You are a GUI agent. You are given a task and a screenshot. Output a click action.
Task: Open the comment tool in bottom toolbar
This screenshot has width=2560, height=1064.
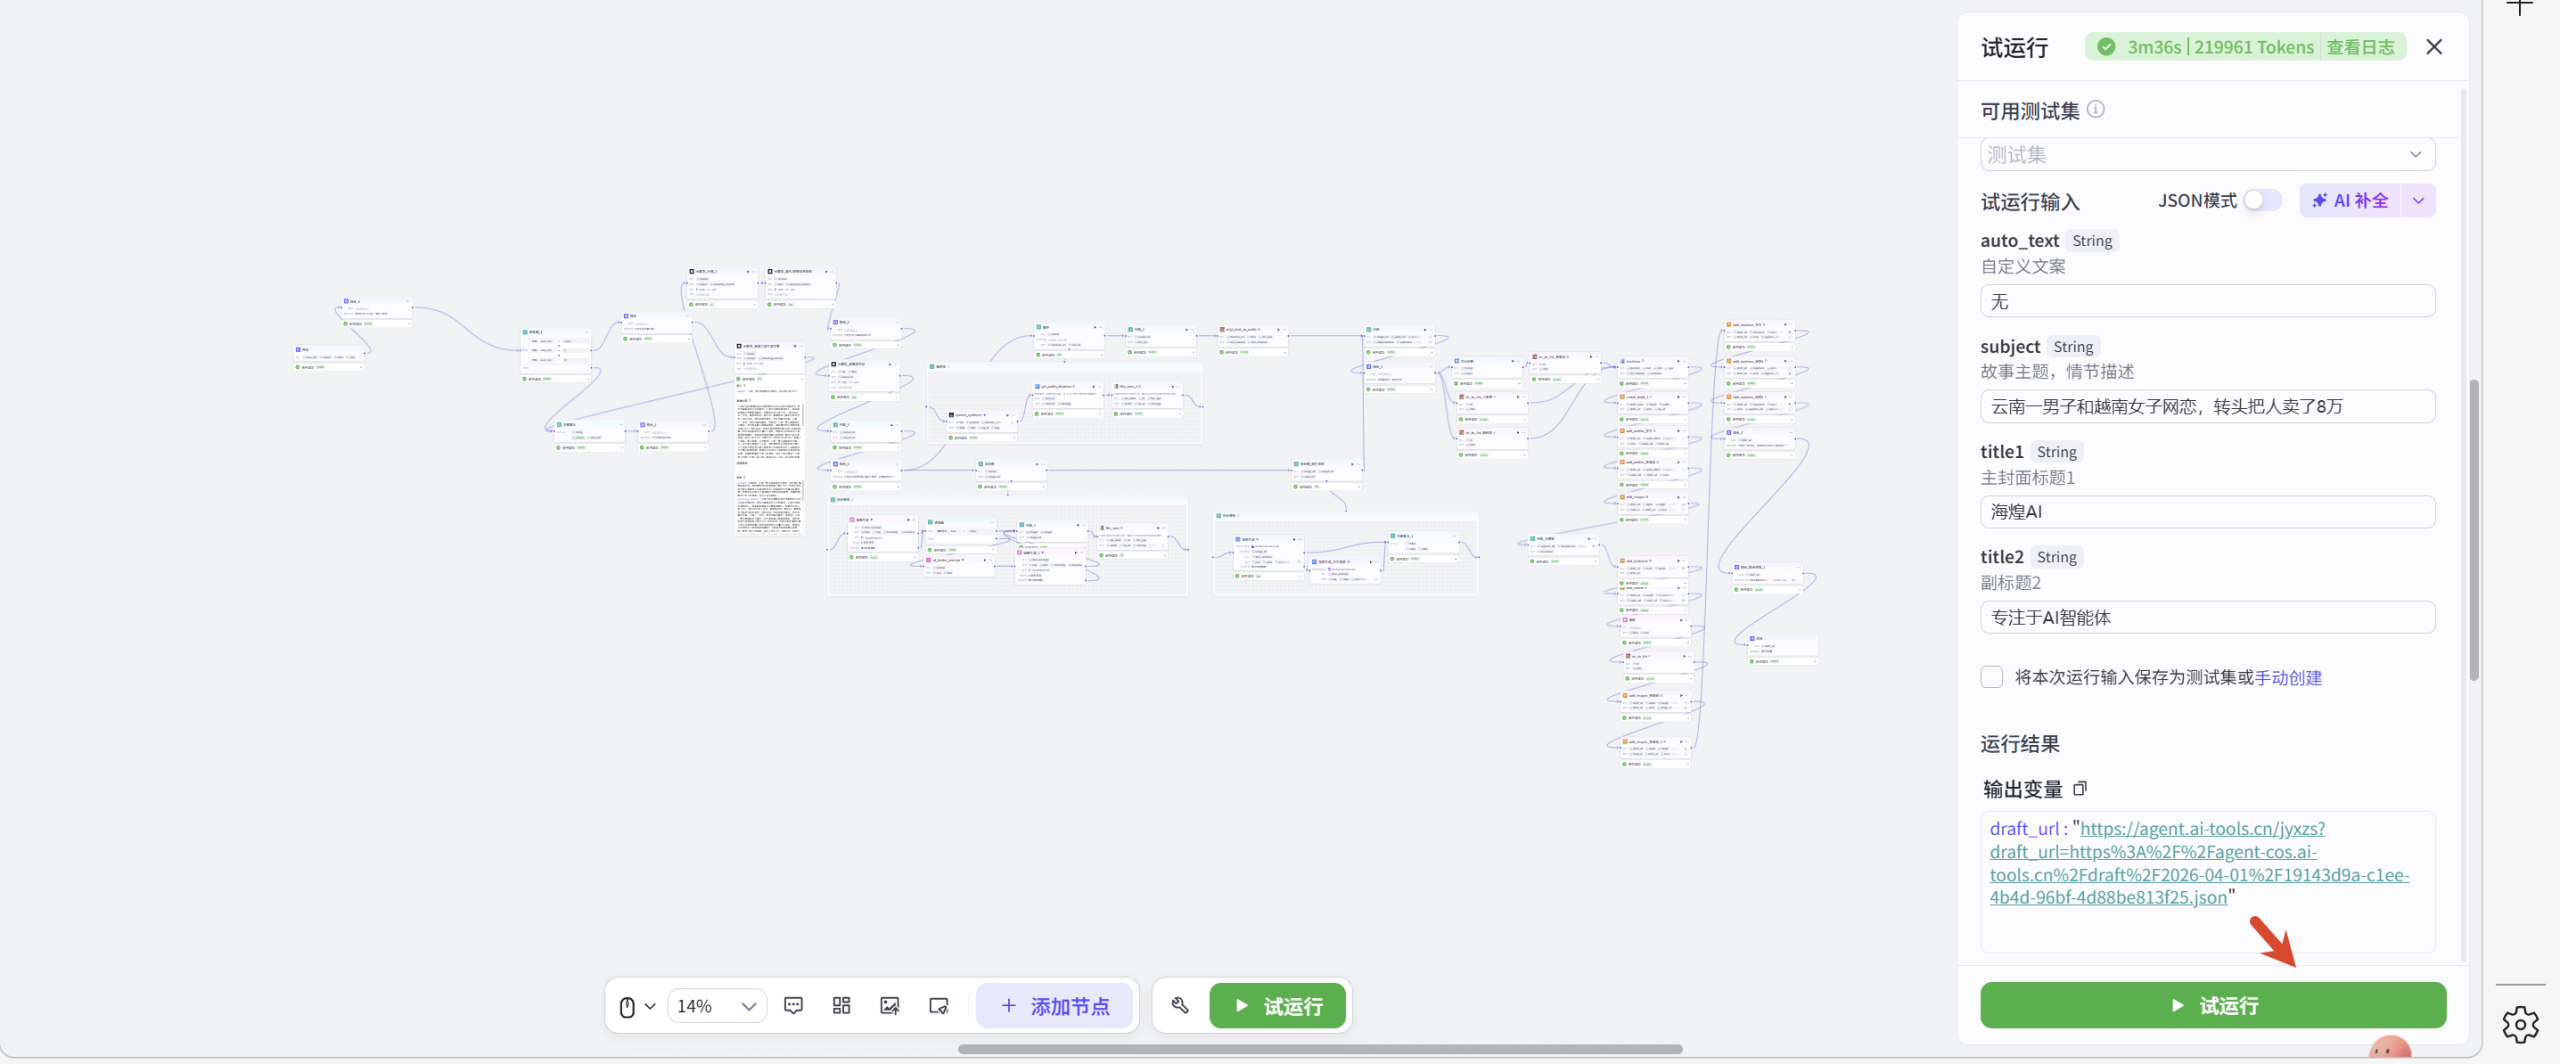[793, 1005]
